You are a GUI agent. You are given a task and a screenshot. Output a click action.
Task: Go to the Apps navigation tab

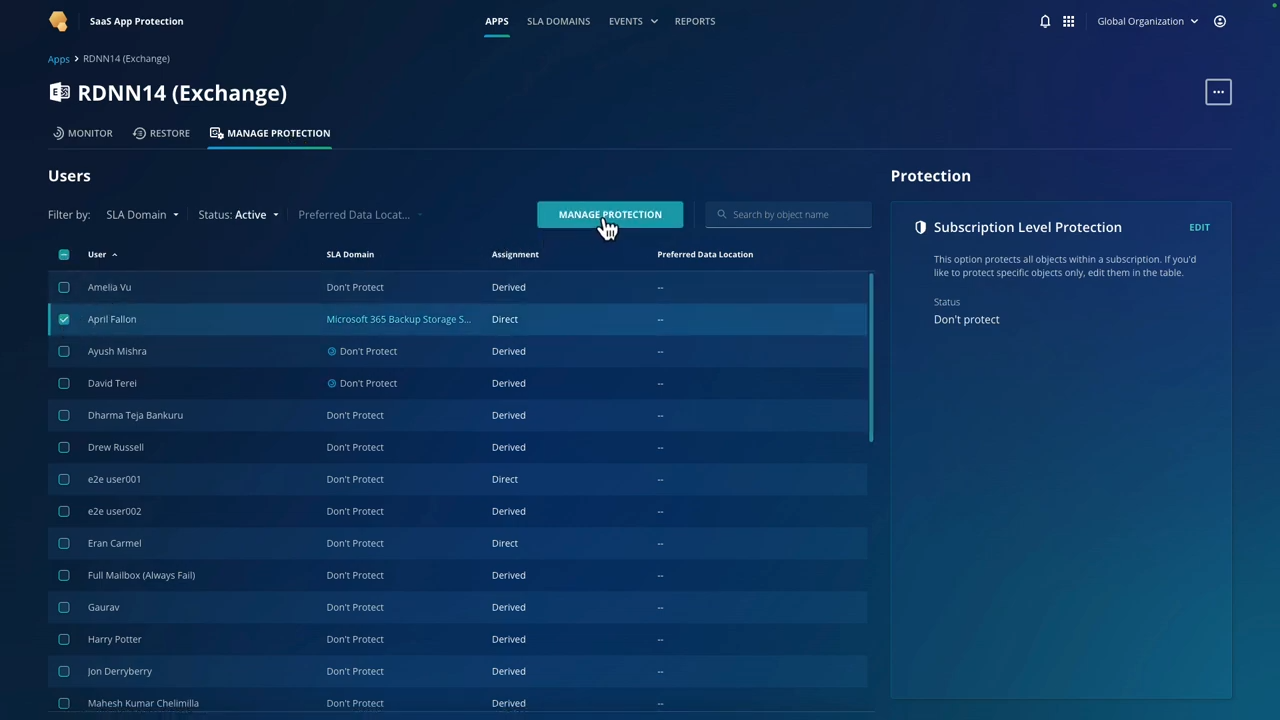click(497, 21)
